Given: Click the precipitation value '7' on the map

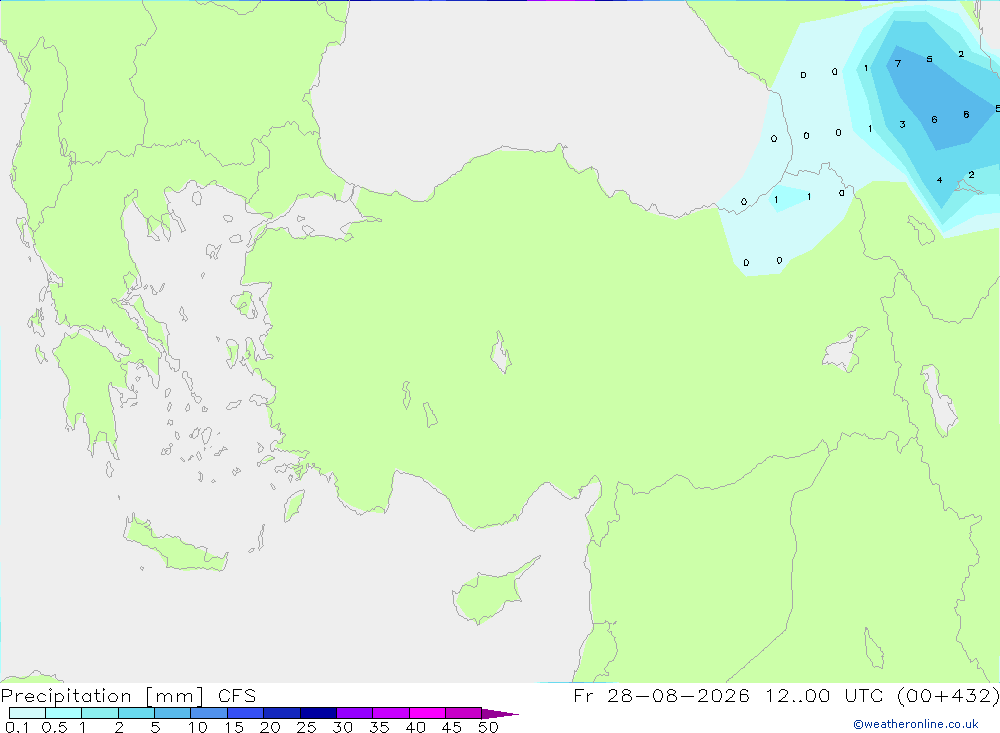Looking at the screenshot, I should 898,63.
